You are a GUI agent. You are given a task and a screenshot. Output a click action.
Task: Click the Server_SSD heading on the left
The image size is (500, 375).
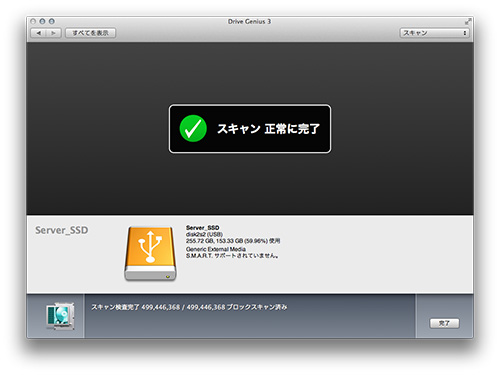pos(62,230)
